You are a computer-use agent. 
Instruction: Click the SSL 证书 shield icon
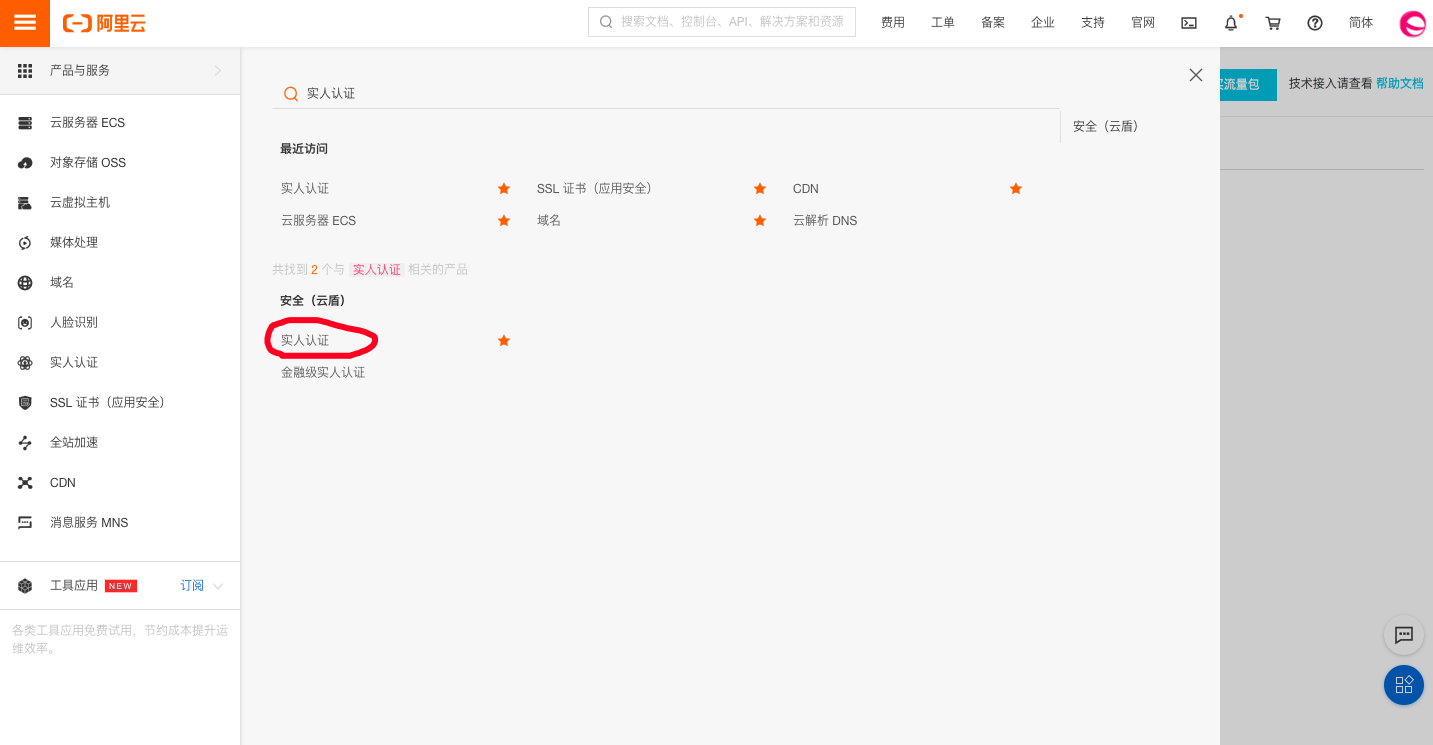(25, 403)
